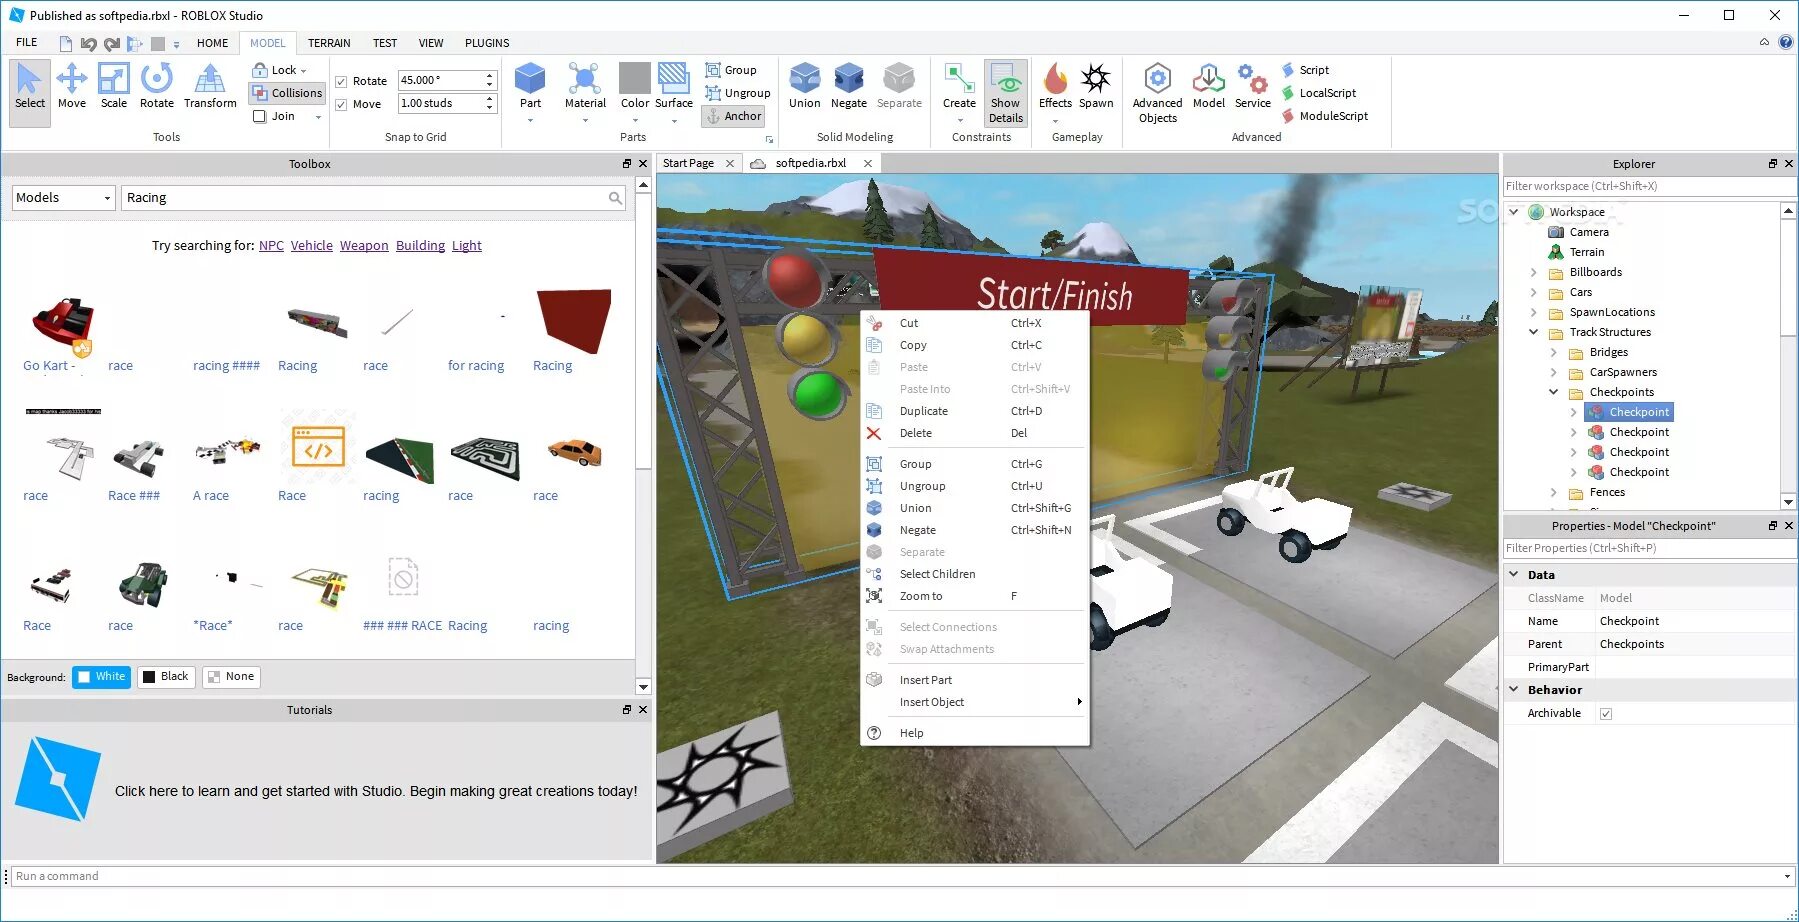This screenshot has width=1799, height=922.
Task: Open the Studio tutorials banner
Action: (x=326, y=791)
